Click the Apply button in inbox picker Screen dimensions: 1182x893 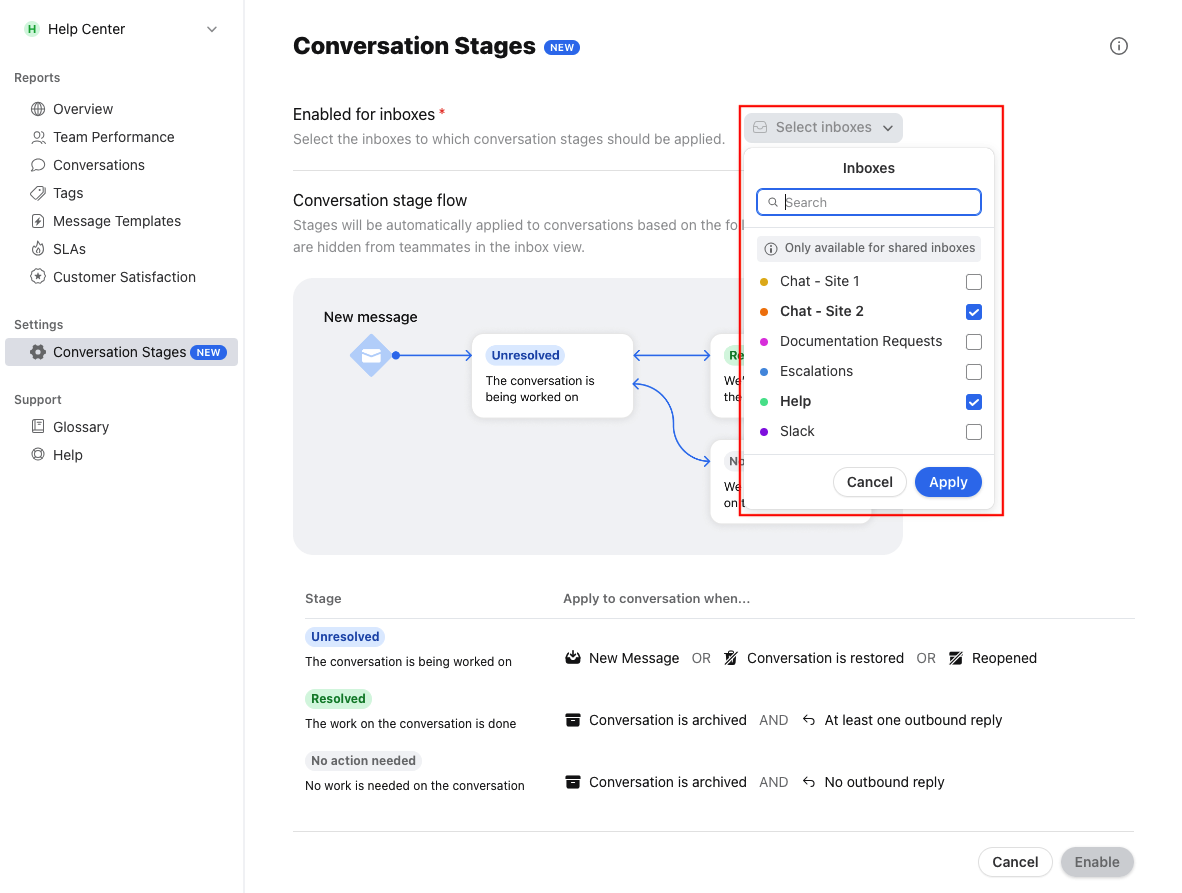pyautogui.click(x=947, y=481)
